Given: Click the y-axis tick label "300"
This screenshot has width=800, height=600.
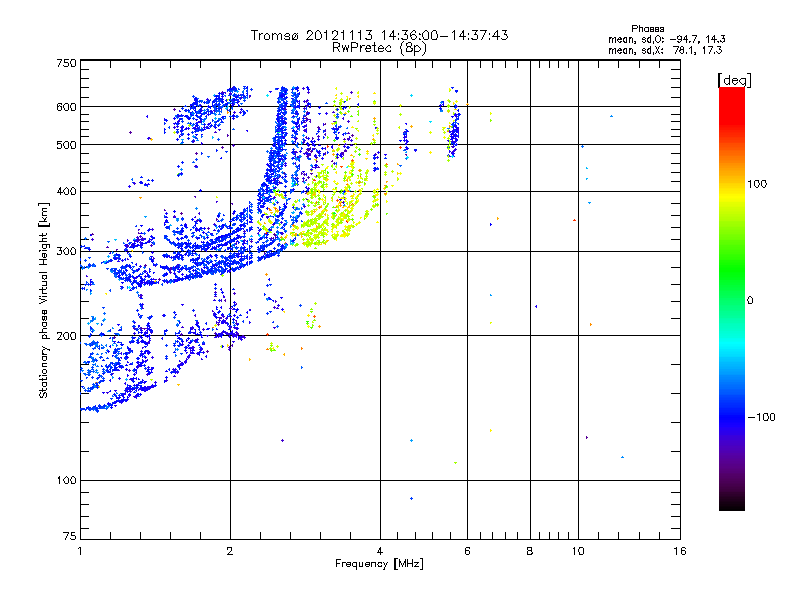Looking at the screenshot, I should pos(66,252).
